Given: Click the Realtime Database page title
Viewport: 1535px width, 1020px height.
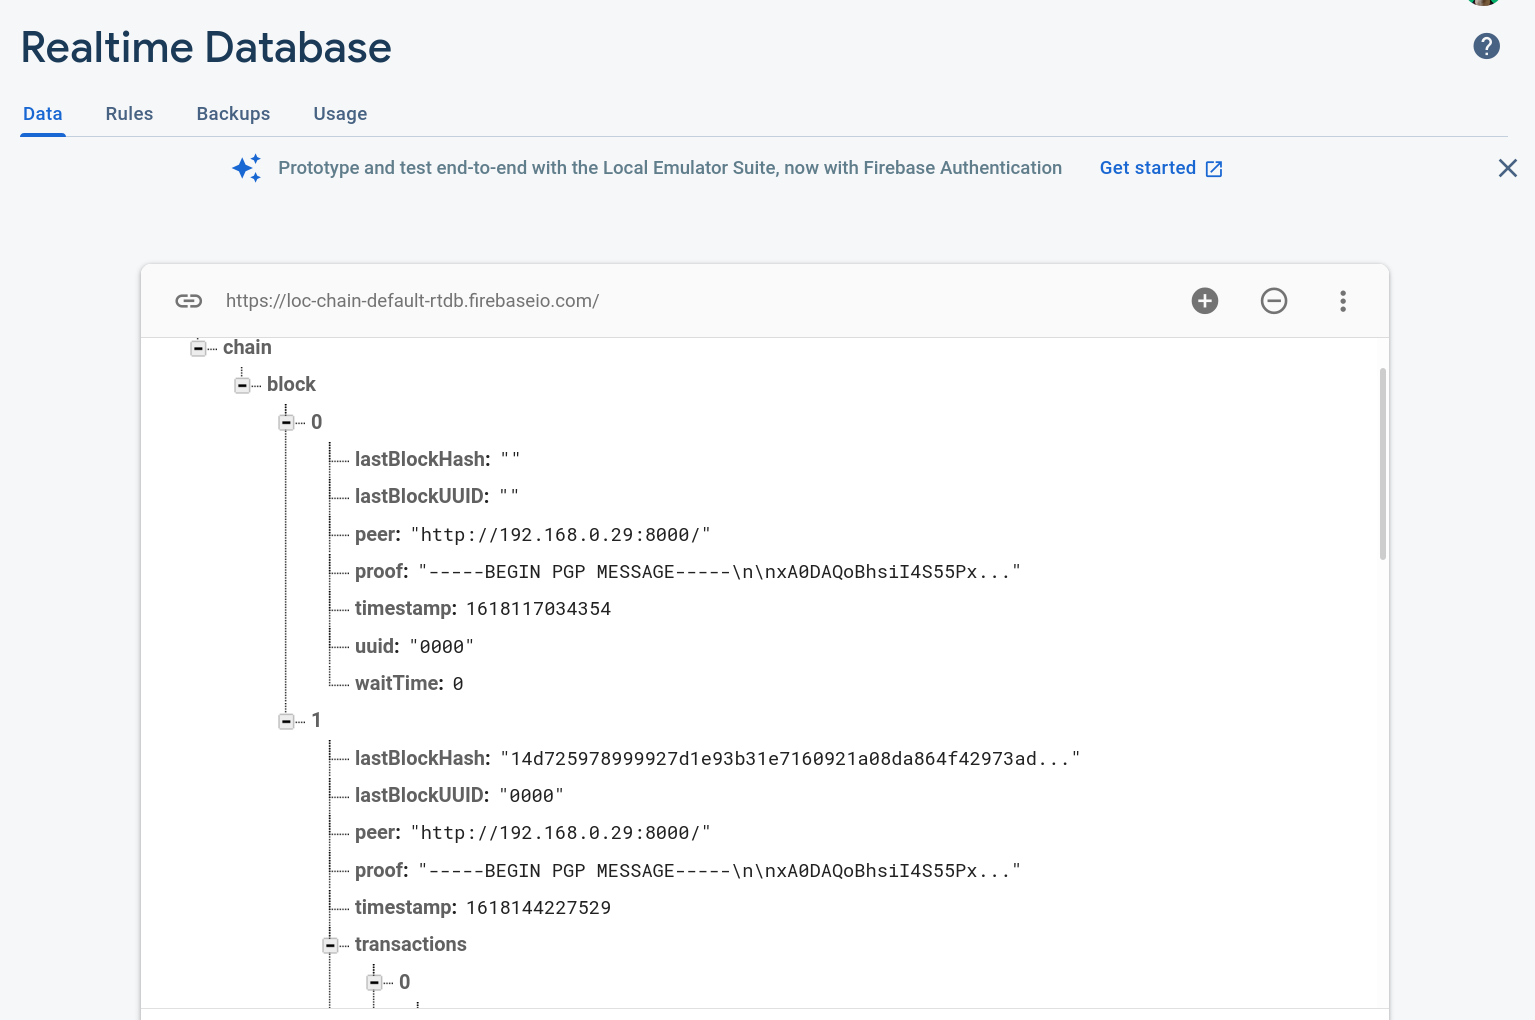Looking at the screenshot, I should click(x=206, y=47).
